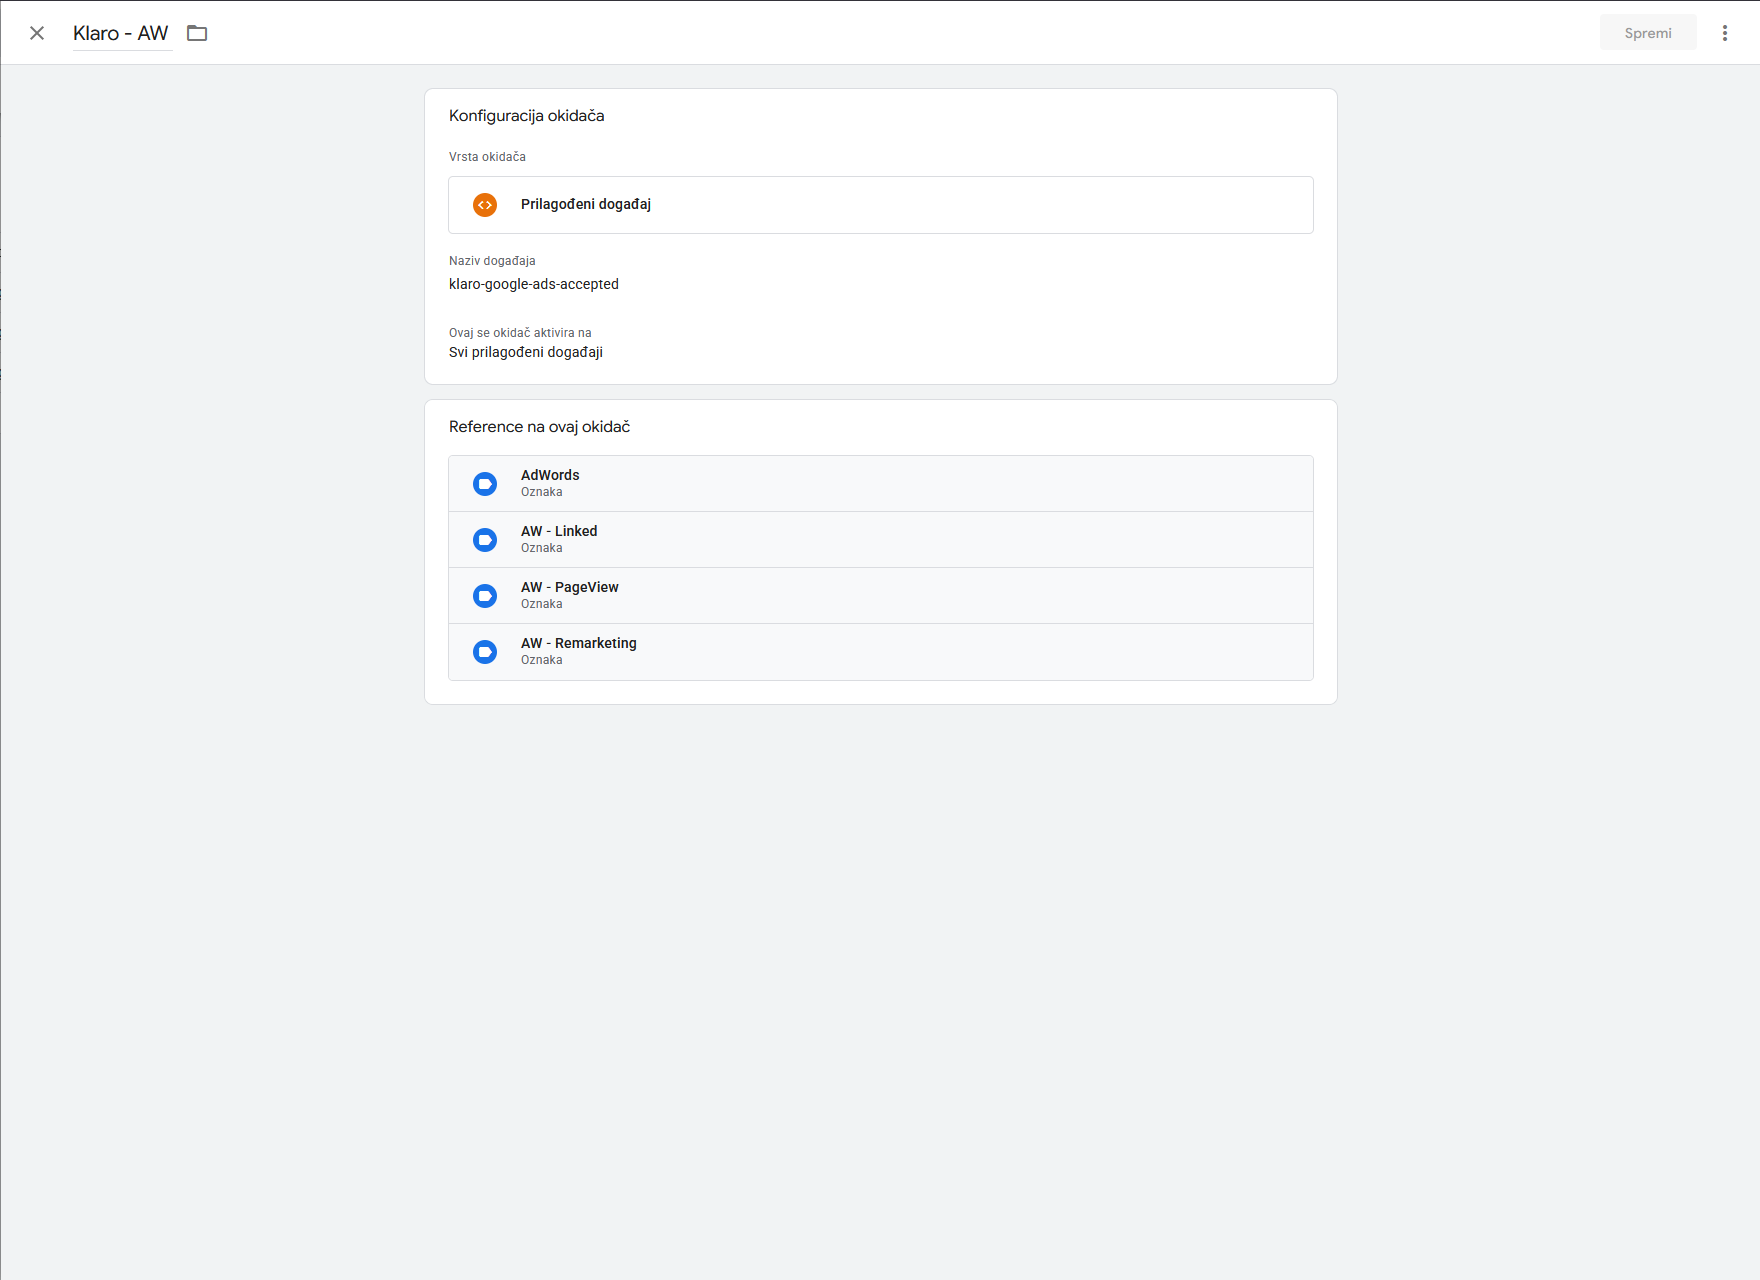Open the AW - Remarketing tag reference
The width and height of the screenshot is (1760, 1280).
(881, 652)
